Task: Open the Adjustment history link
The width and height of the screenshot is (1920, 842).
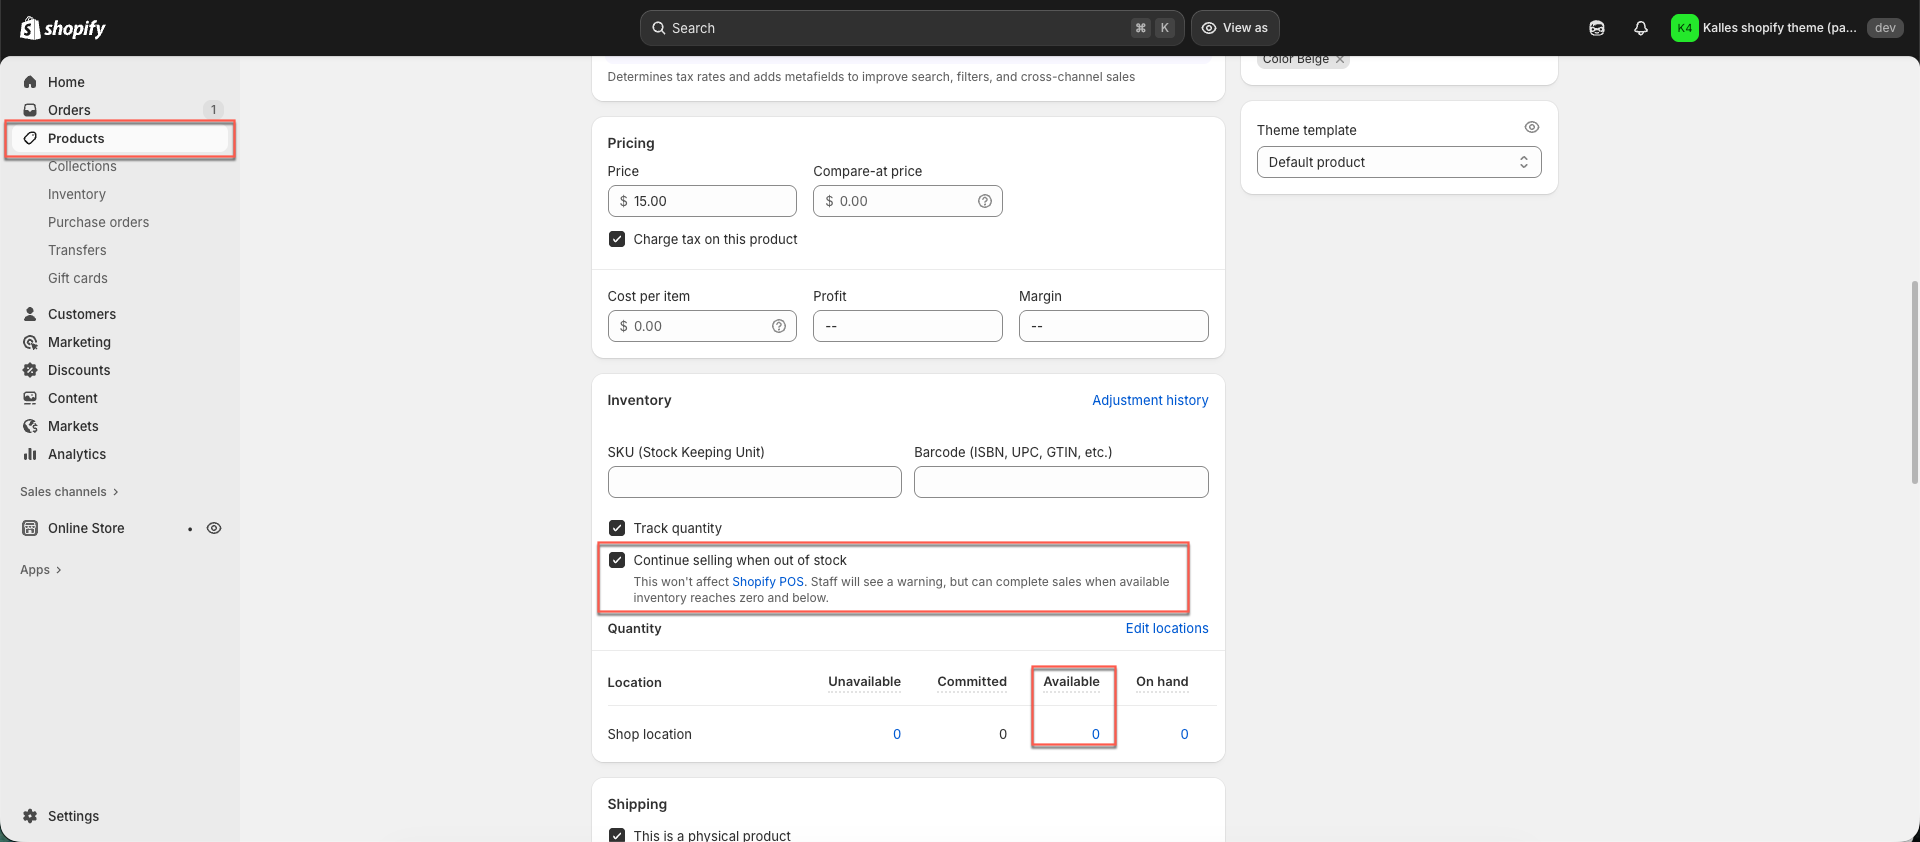Action: pos(1149,400)
